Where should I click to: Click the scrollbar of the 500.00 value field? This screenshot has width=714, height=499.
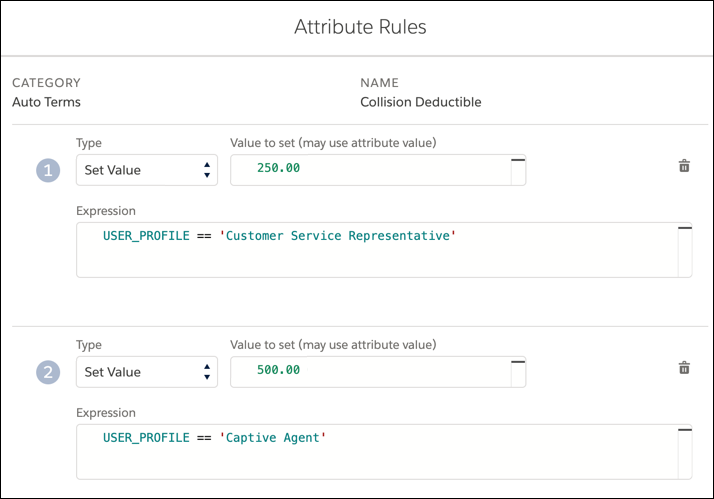(518, 372)
